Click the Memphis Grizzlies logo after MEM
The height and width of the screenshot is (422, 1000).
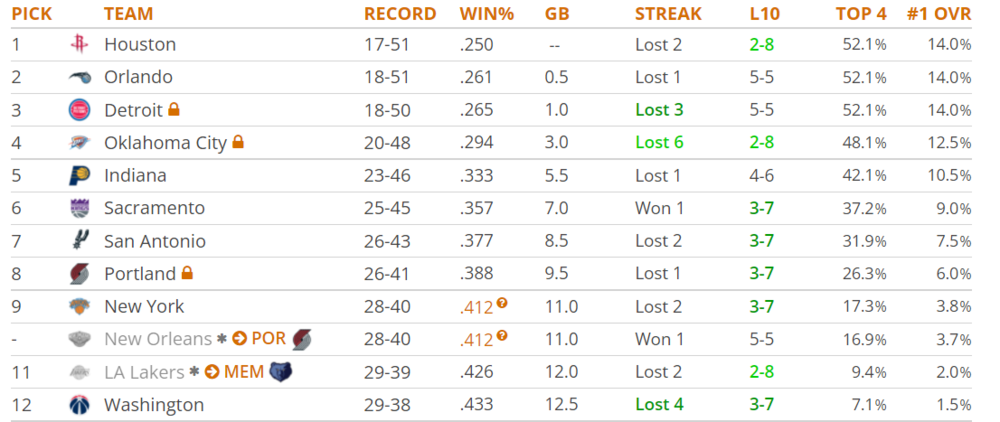[281, 372]
